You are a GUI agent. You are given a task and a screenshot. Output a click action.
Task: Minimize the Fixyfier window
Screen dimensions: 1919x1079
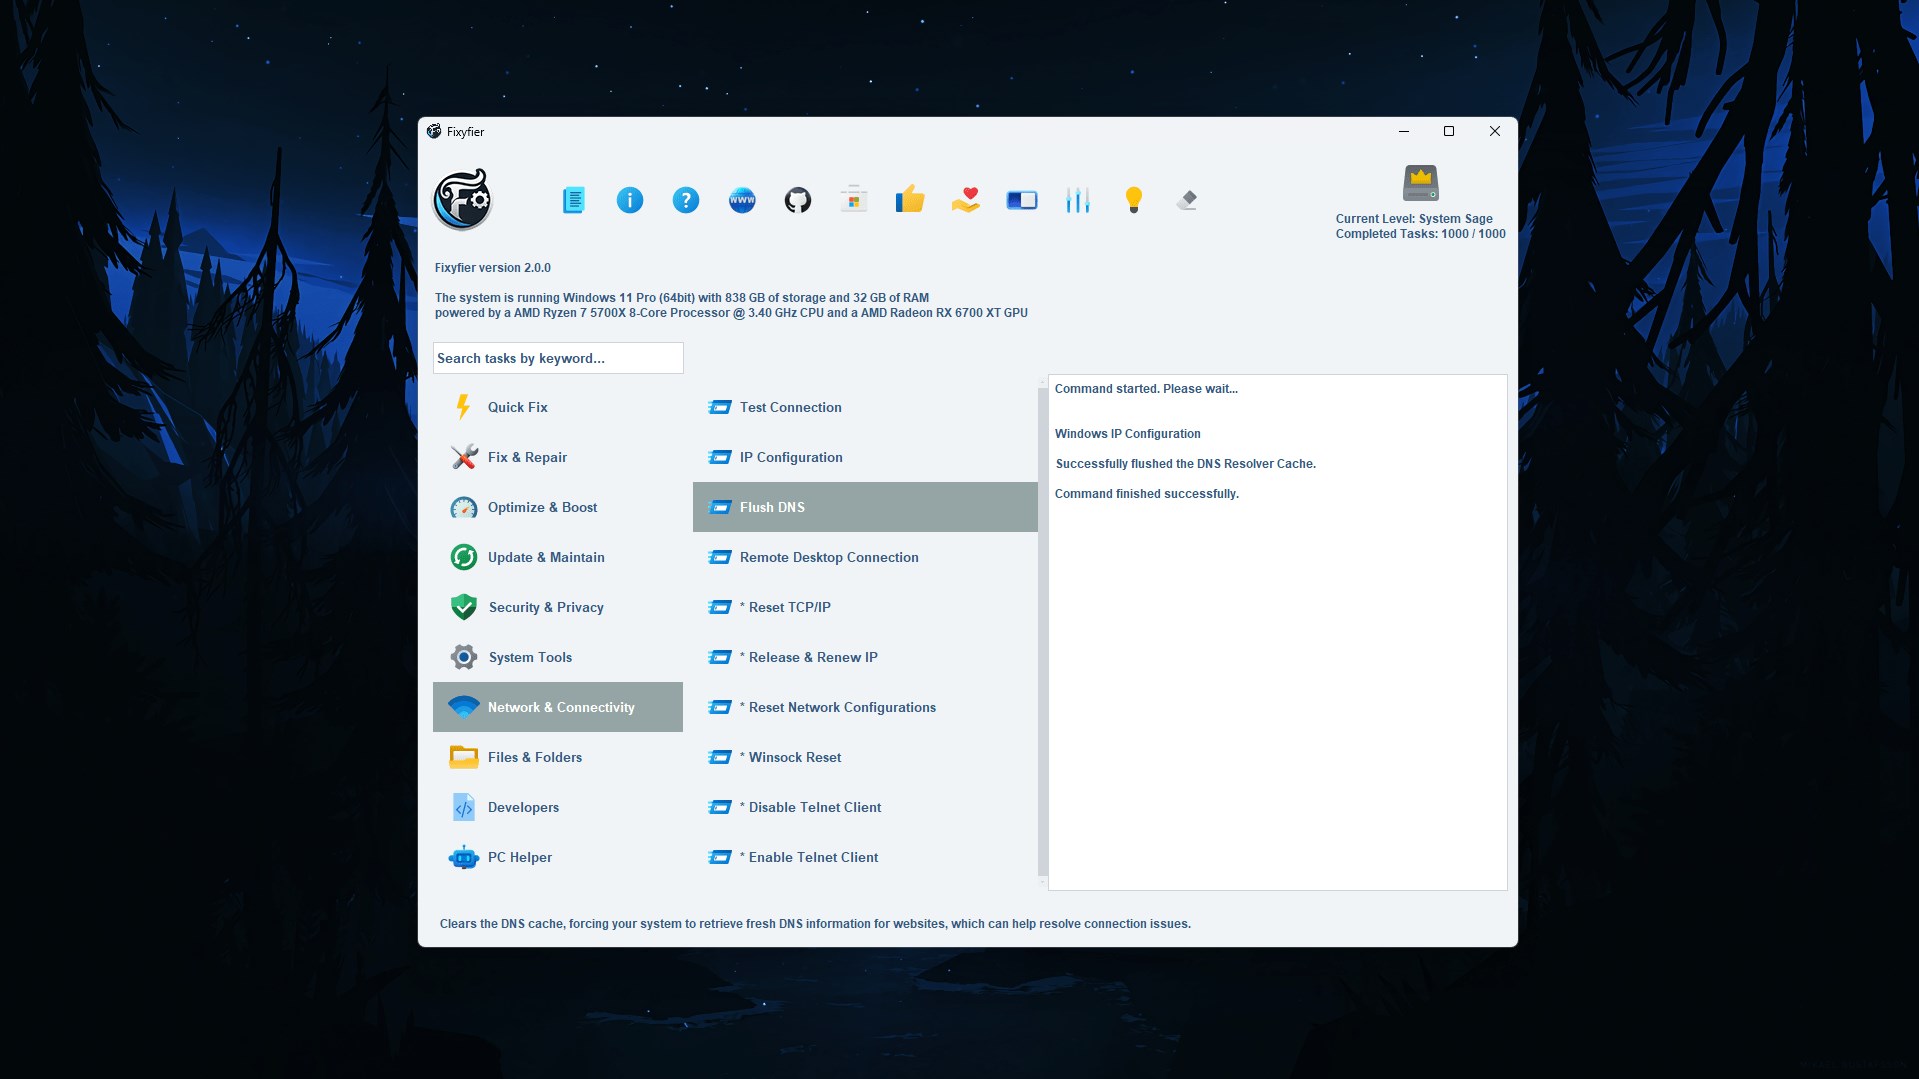[x=1404, y=131]
